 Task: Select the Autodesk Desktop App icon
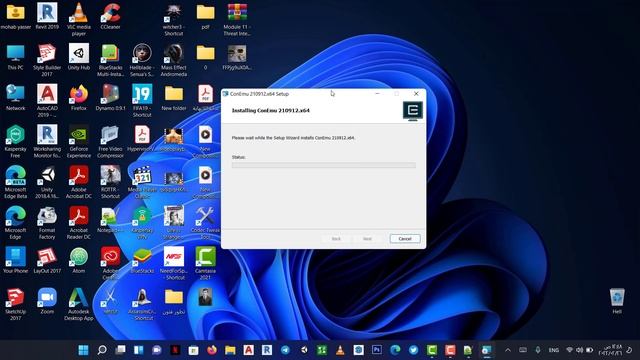click(x=79, y=304)
